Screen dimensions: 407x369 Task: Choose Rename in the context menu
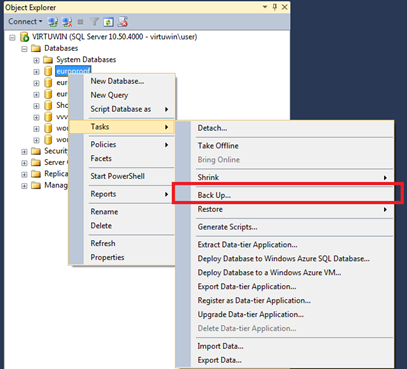coord(122,212)
